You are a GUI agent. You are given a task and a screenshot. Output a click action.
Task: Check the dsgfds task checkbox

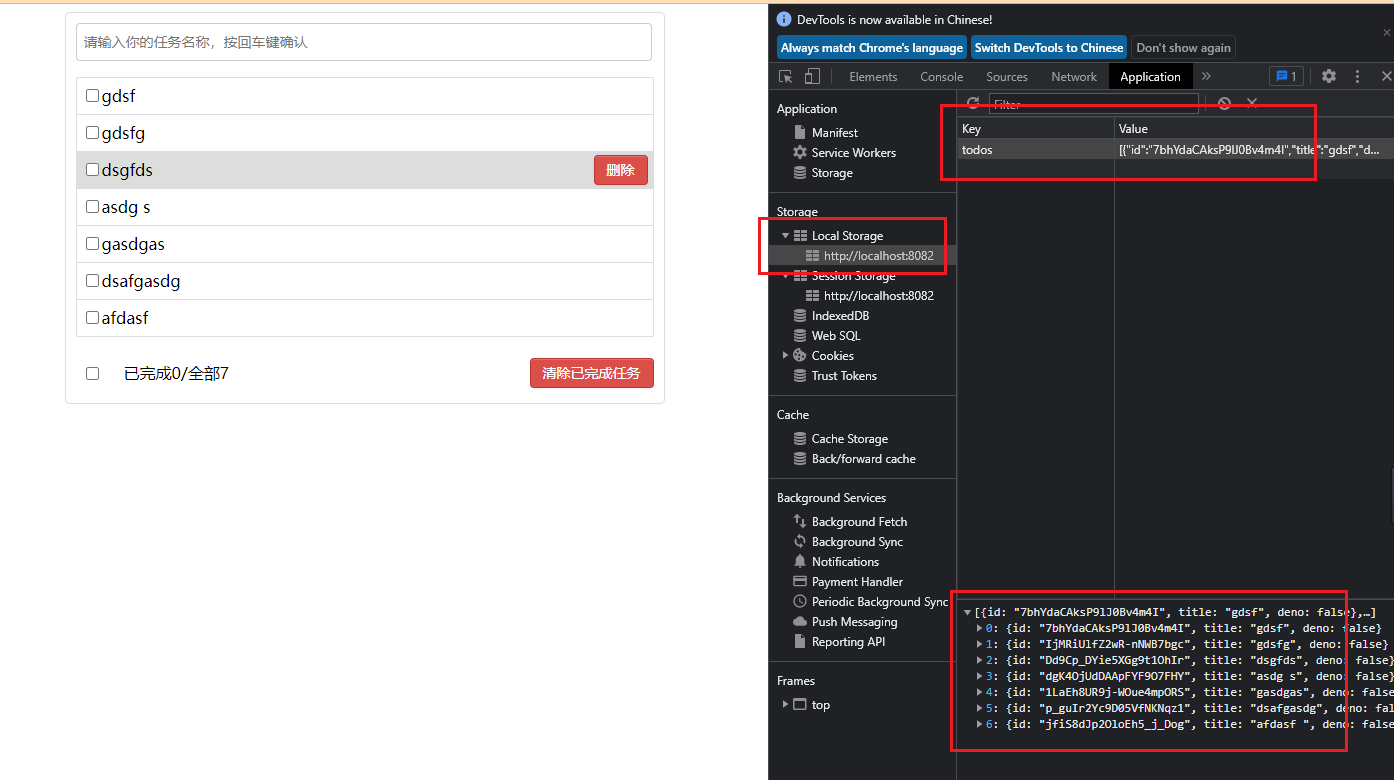pyautogui.click(x=92, y=170)
